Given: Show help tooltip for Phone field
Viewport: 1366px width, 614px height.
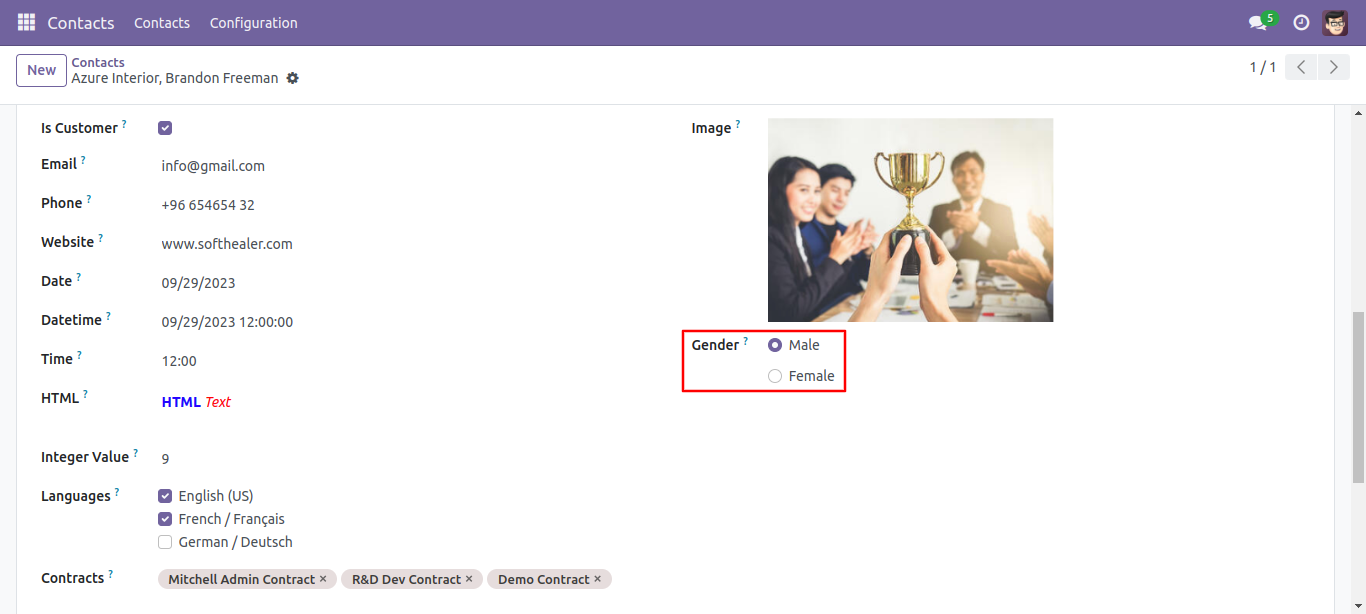Looking at the screenshot, I should [89, 199].
